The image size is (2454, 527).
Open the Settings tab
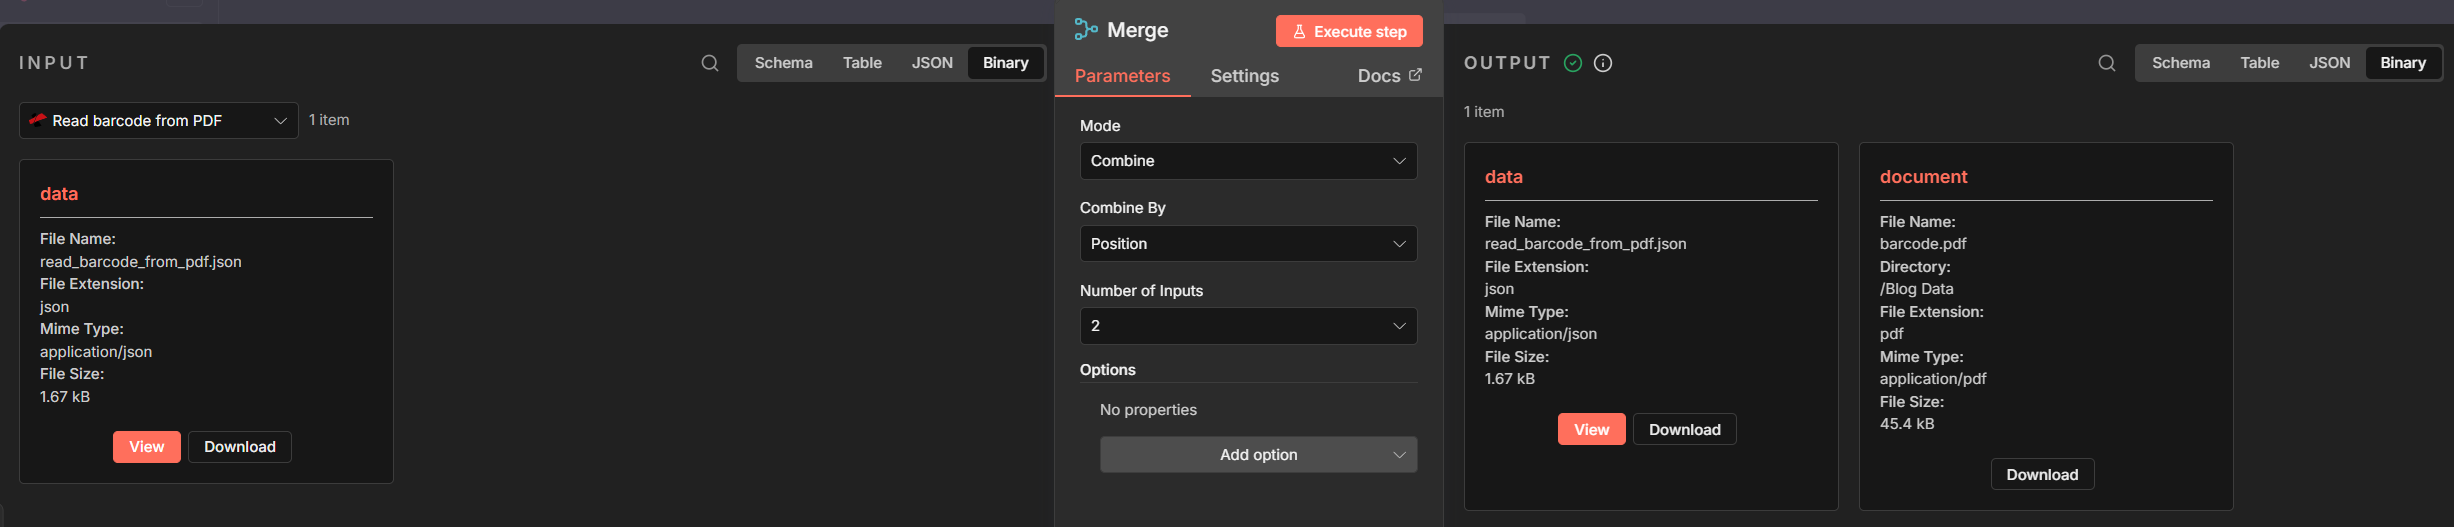click(1244, 76)
